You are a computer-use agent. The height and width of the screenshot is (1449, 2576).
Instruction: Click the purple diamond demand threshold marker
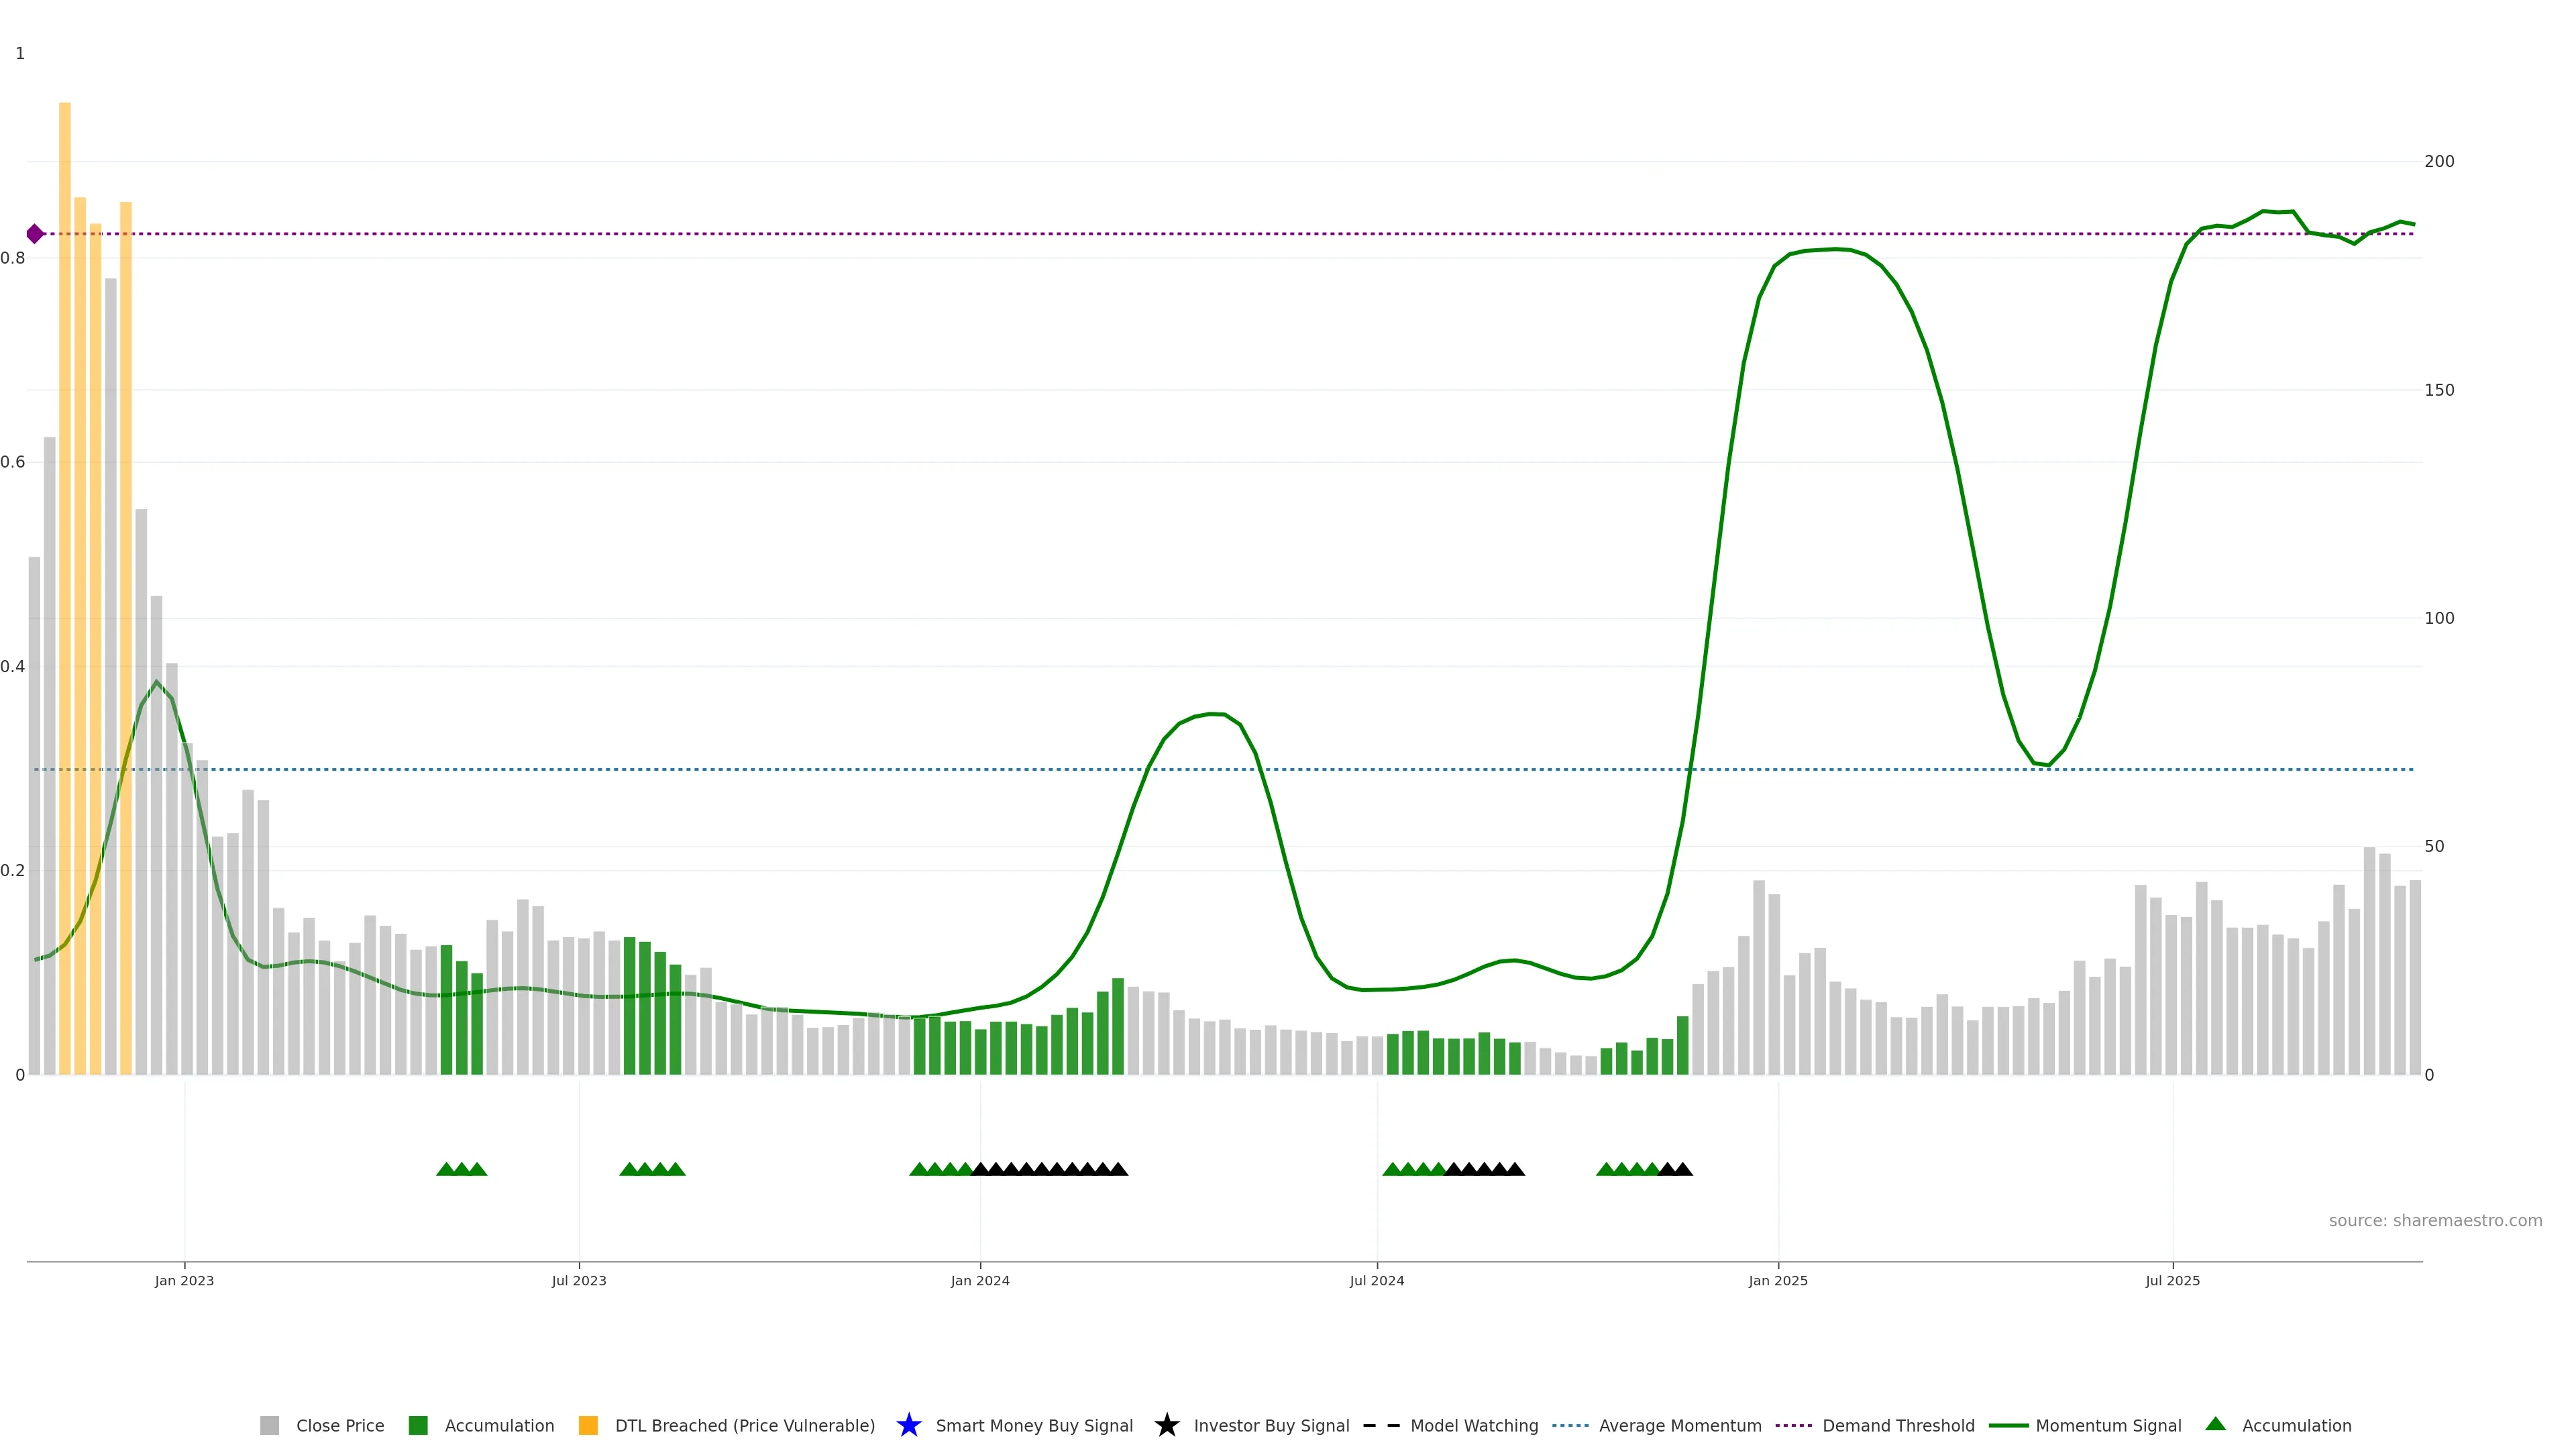35,234
